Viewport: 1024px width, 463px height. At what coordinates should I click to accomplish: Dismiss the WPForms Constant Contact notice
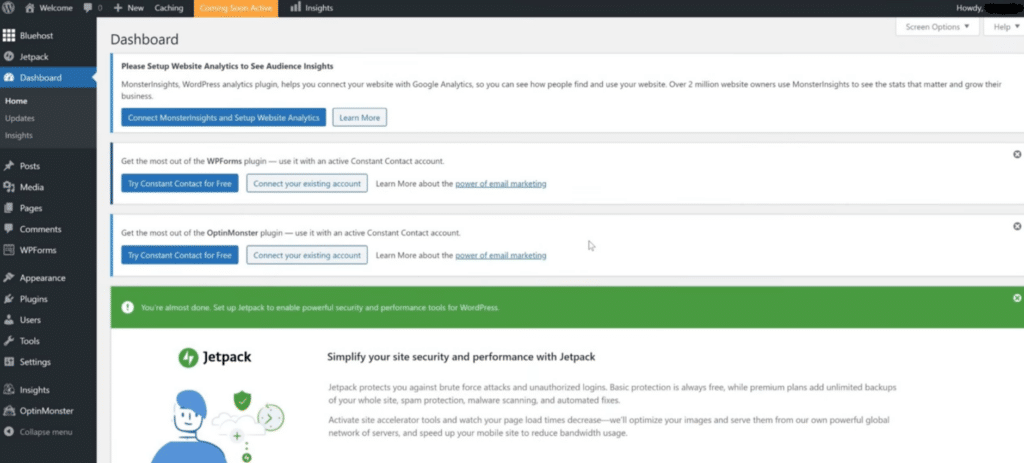[x=1017, y=154]
